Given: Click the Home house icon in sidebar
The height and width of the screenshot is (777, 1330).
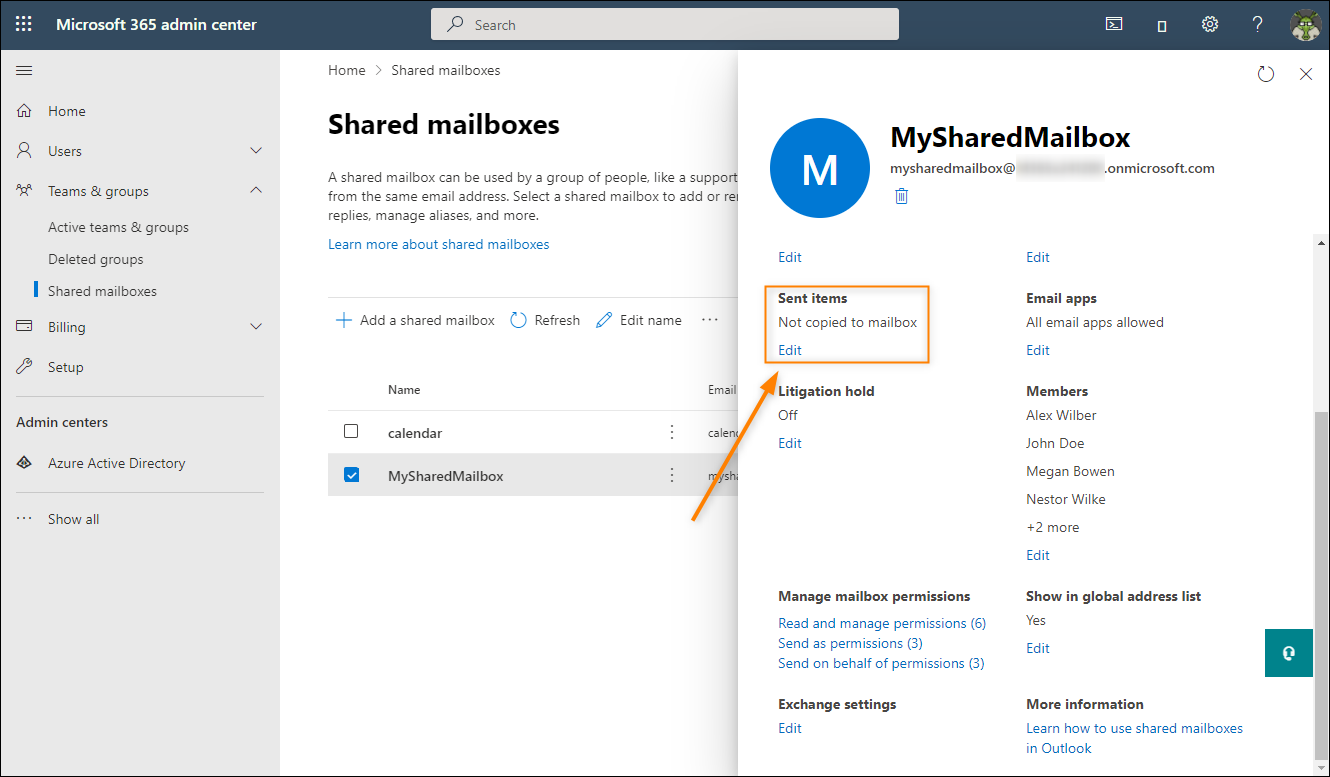Looking at the screenshot, I should click(25, 111).
